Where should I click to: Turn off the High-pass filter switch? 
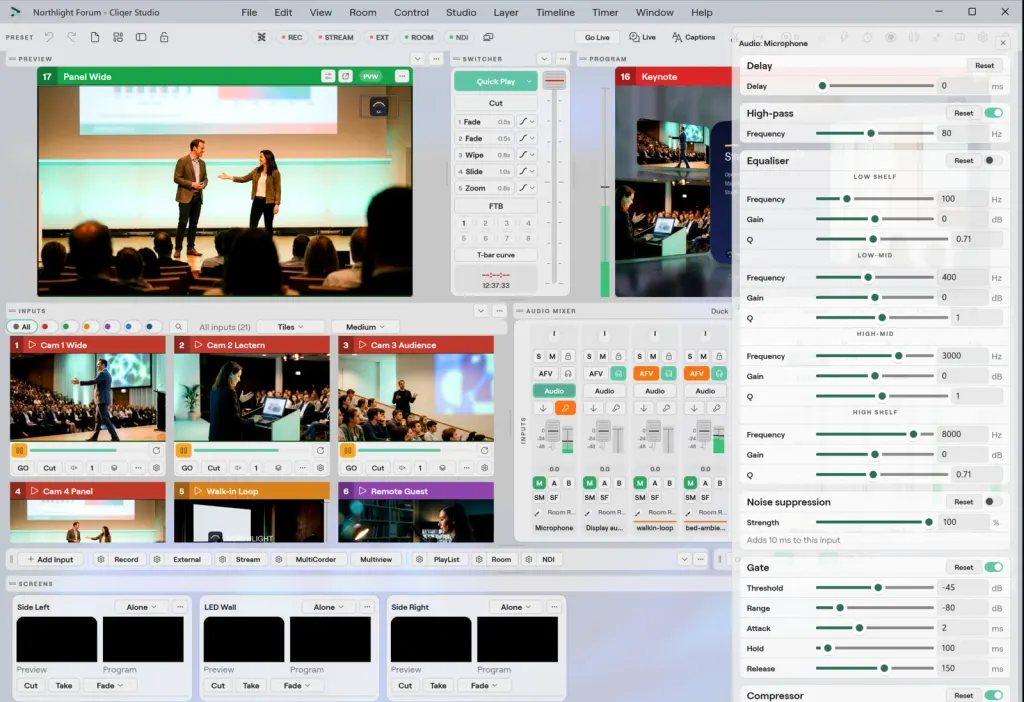[x=993, y=113]
